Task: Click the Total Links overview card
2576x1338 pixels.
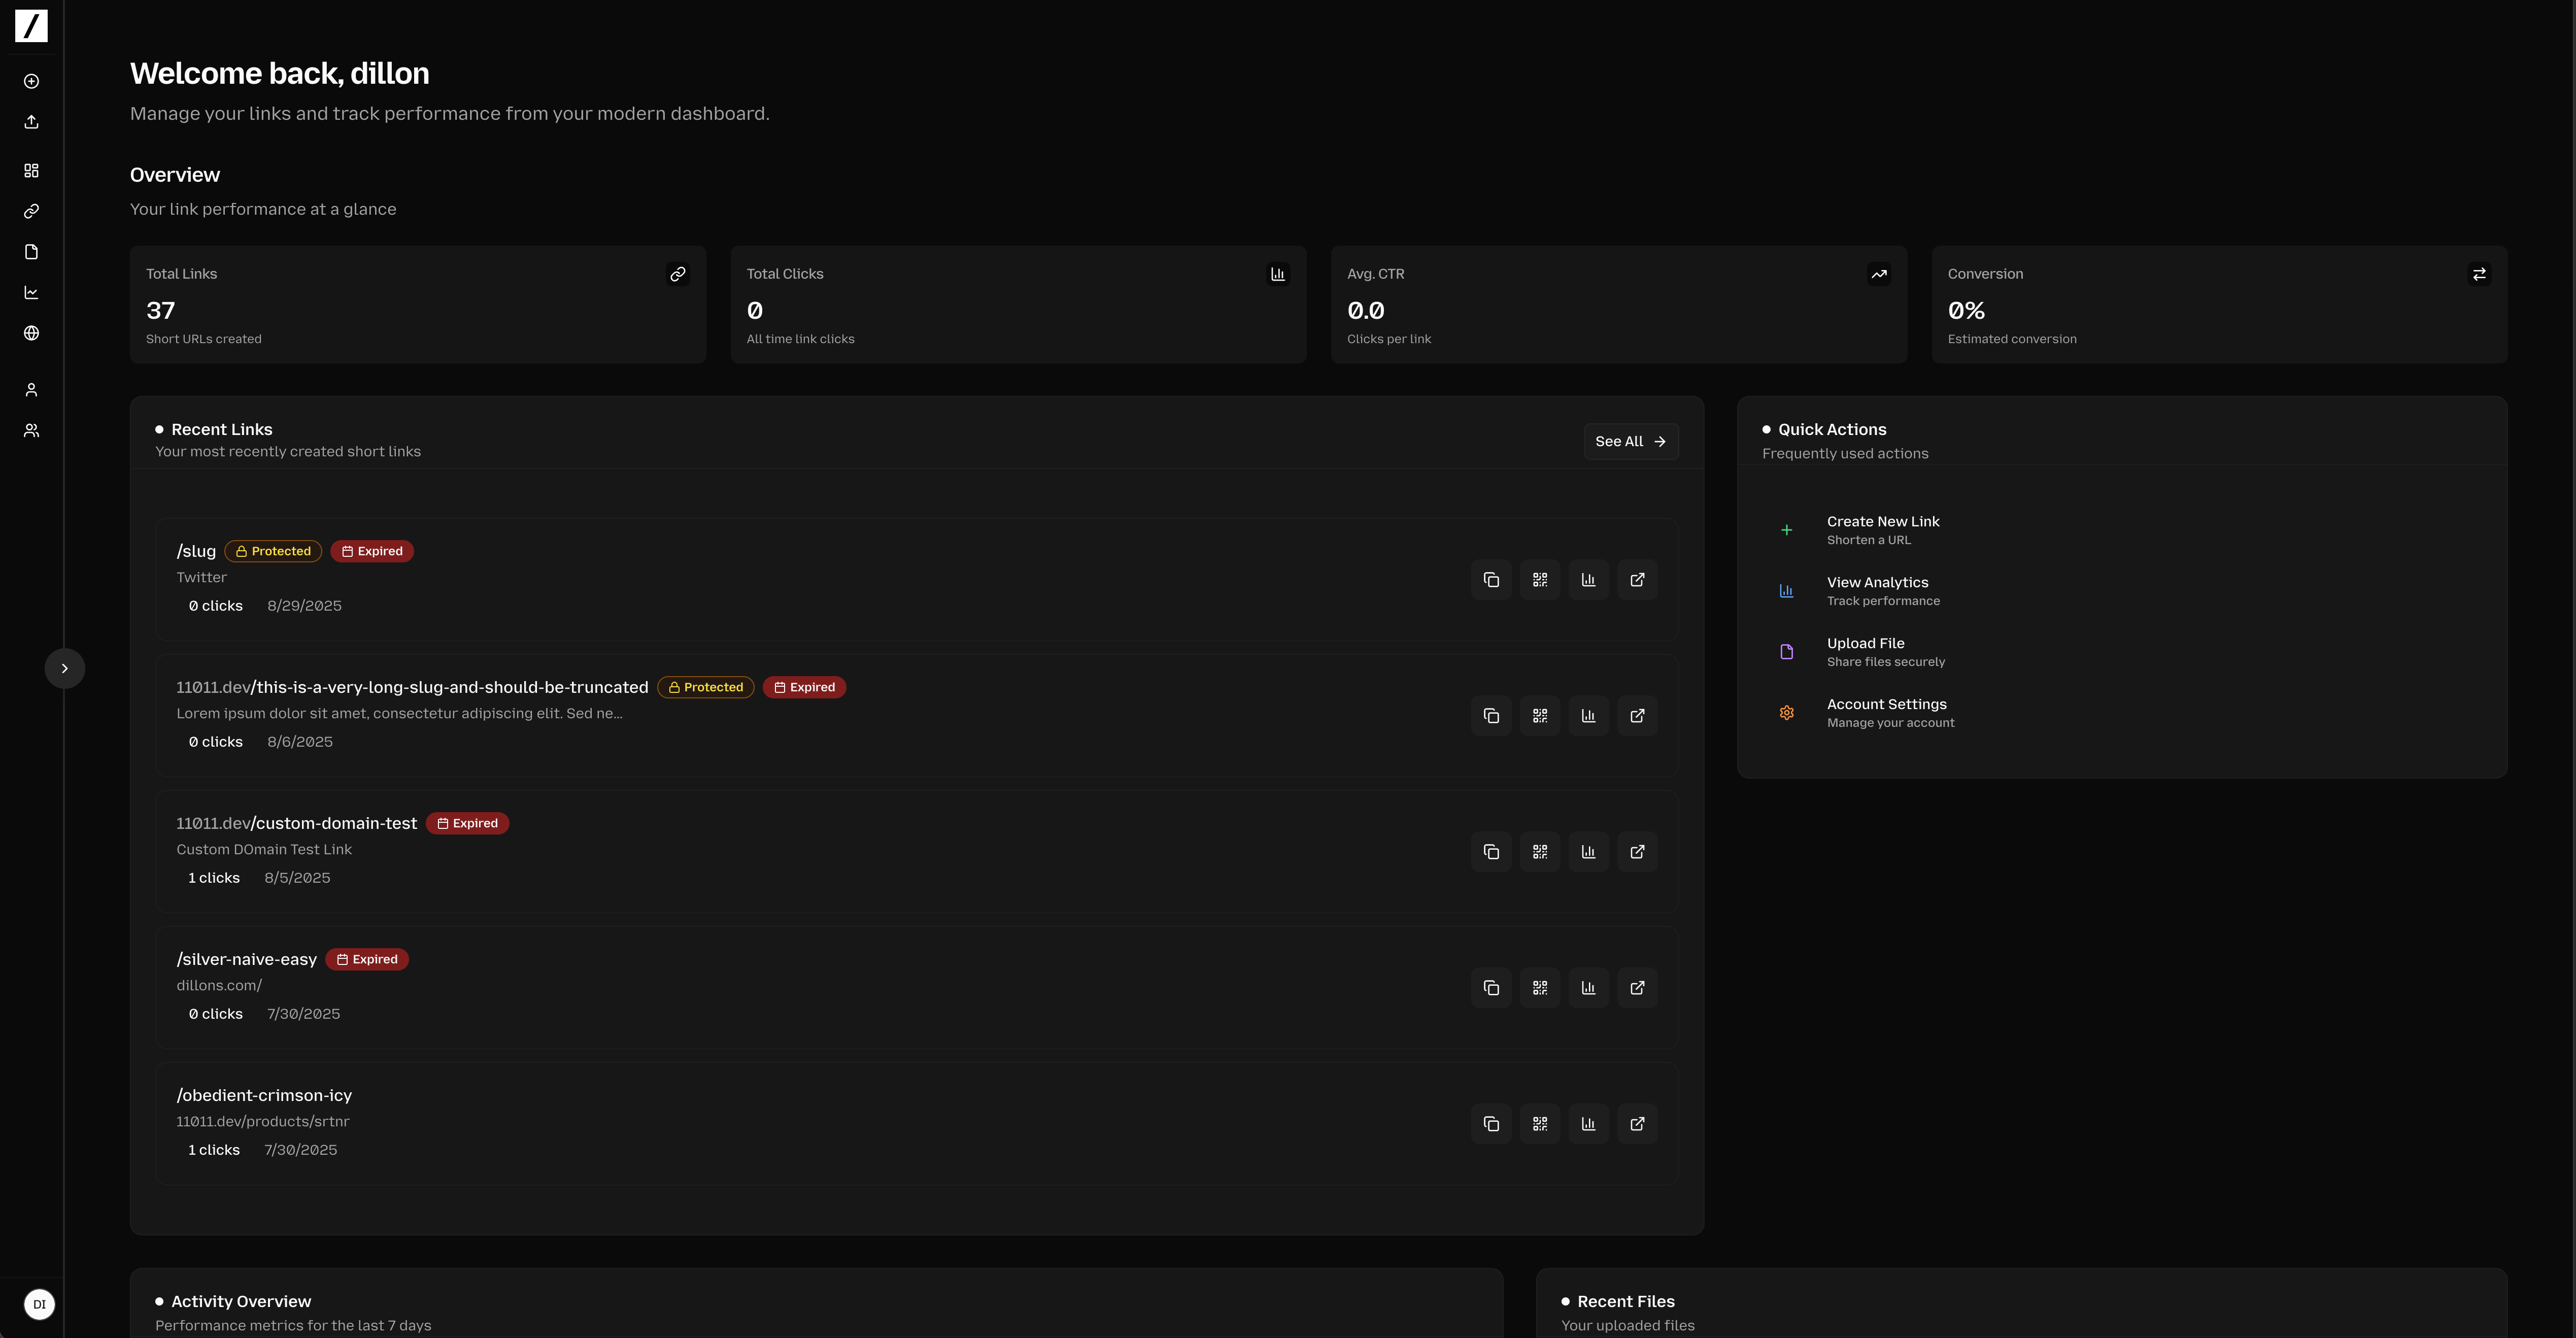Action: (x=417, y=304)
